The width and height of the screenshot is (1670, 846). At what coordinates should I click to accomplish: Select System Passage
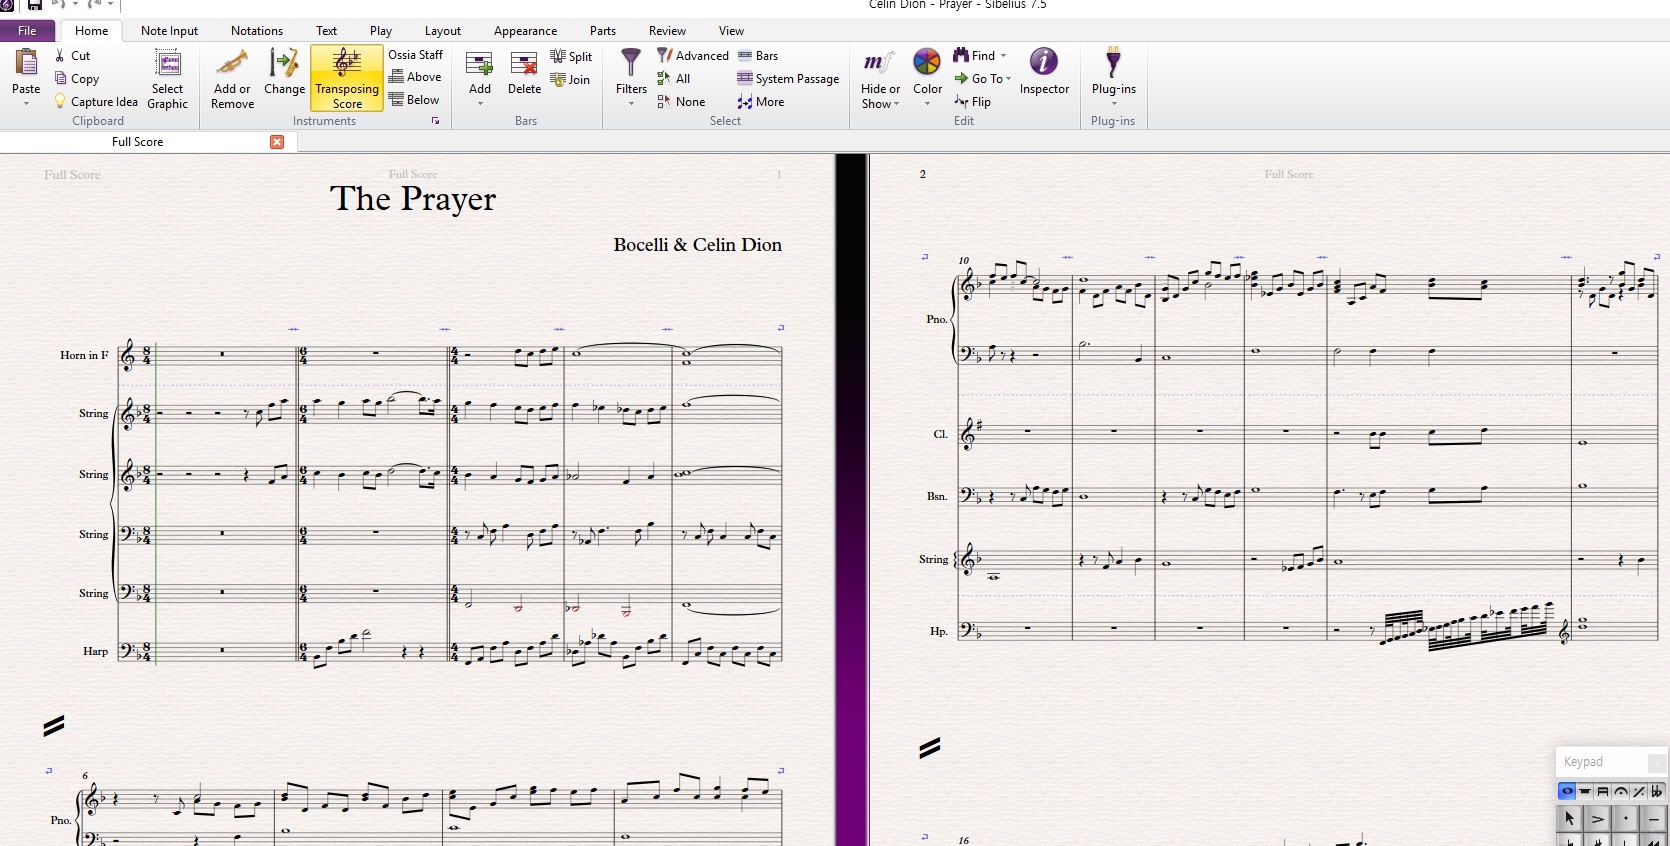(x=788, y=79)
